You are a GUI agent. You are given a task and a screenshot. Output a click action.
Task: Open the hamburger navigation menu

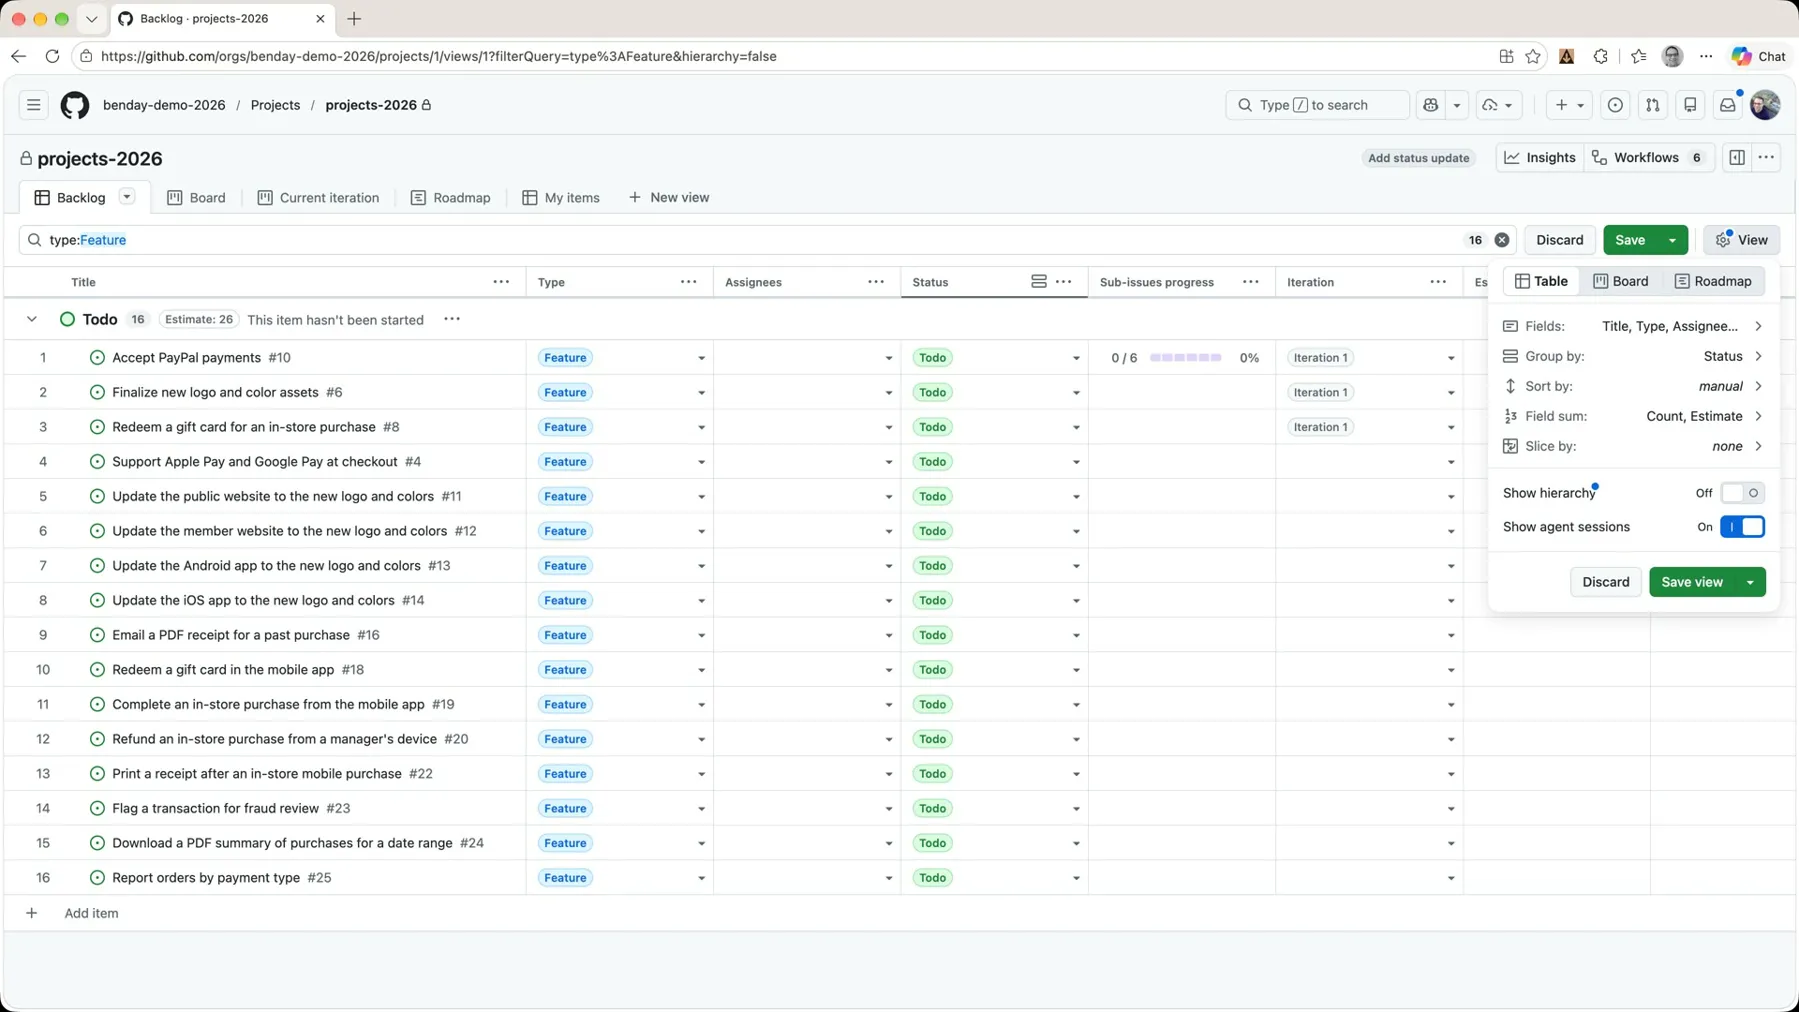point(33,105)
